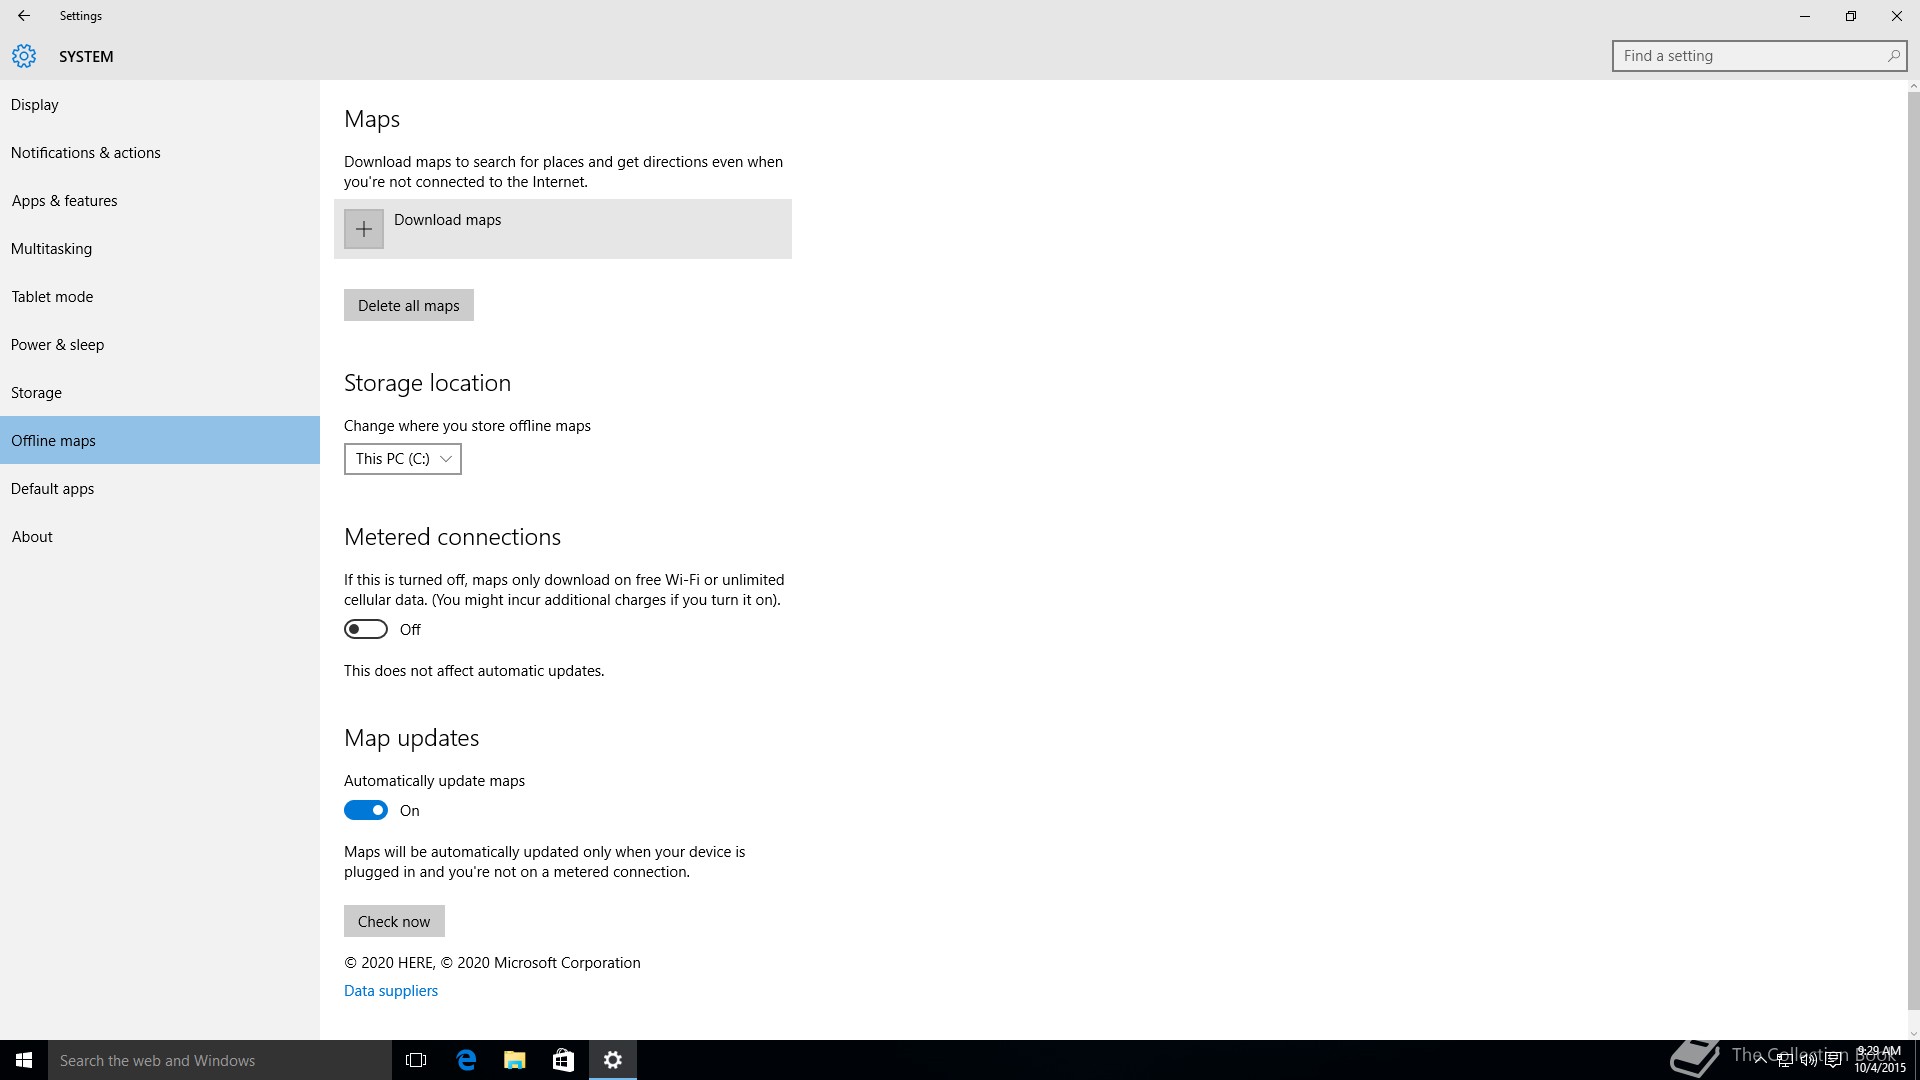Open the Data suppliers link
The image size is (1920, 1080).
(391, 991)
